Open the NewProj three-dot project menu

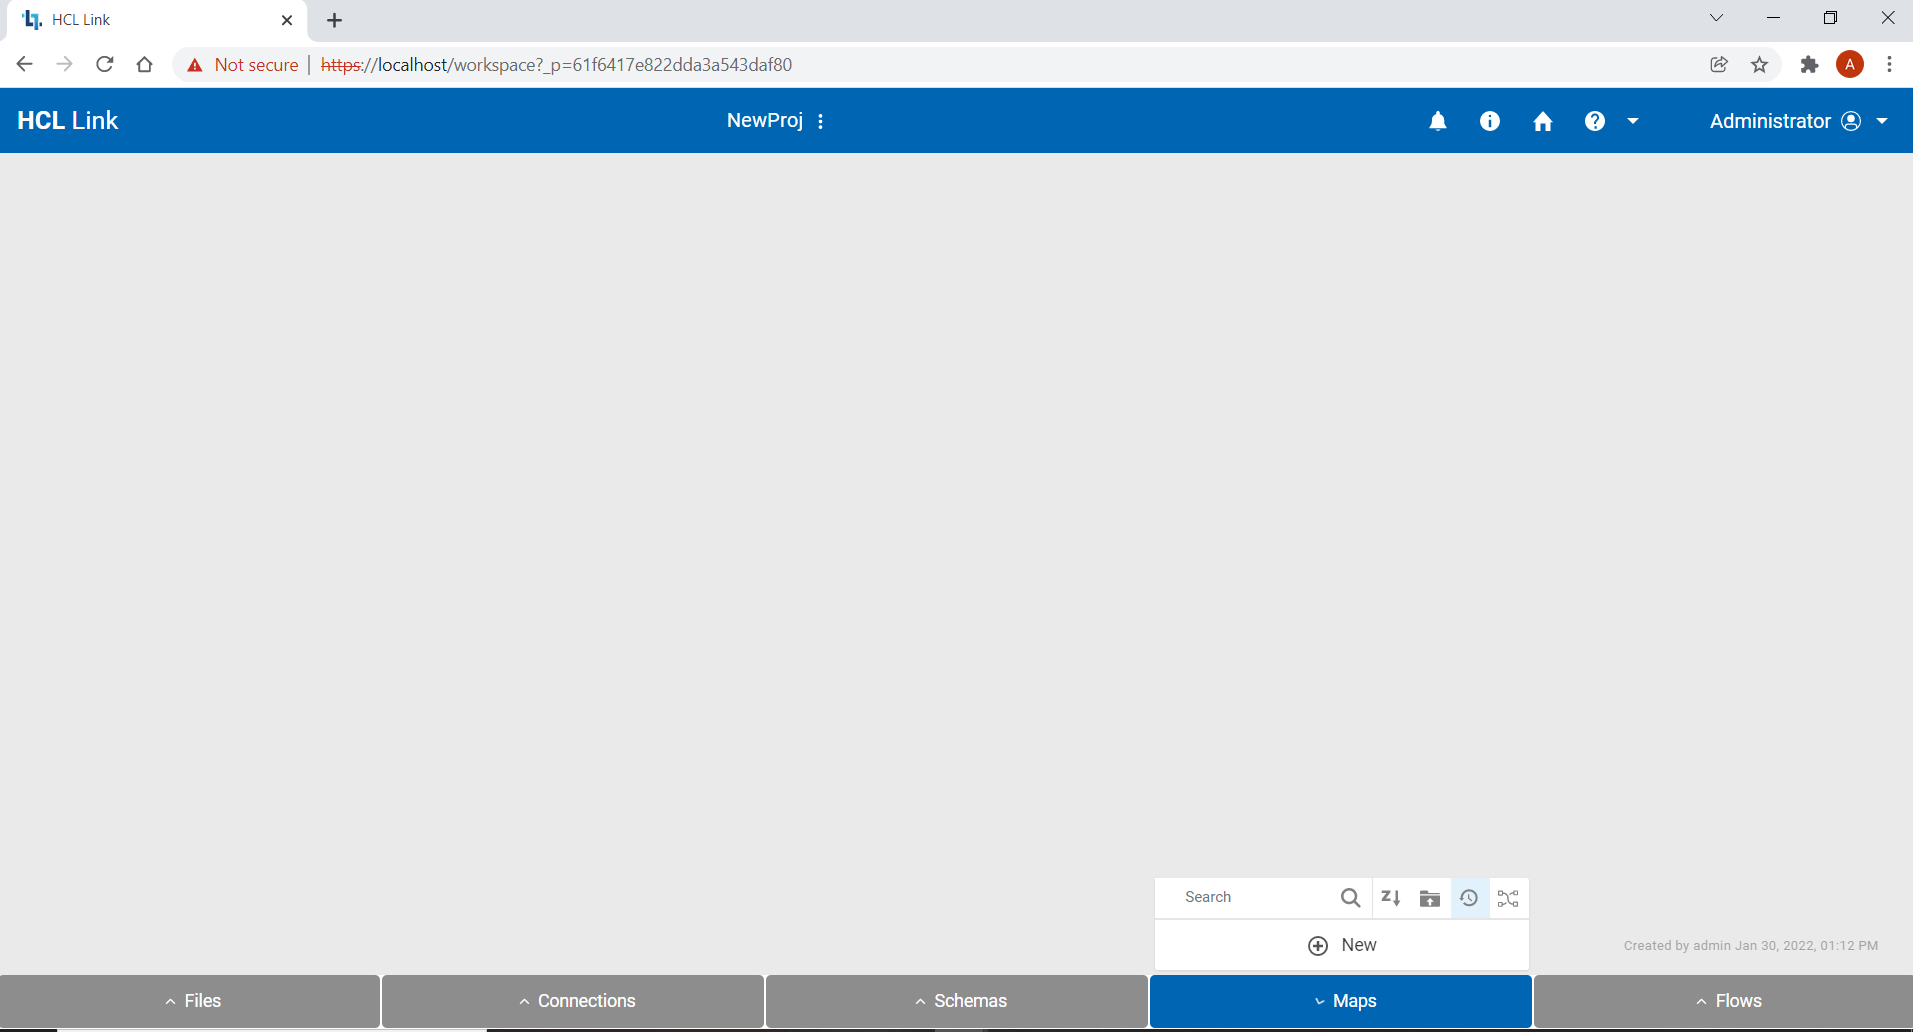pyautogui.click(x=820, y=120)
